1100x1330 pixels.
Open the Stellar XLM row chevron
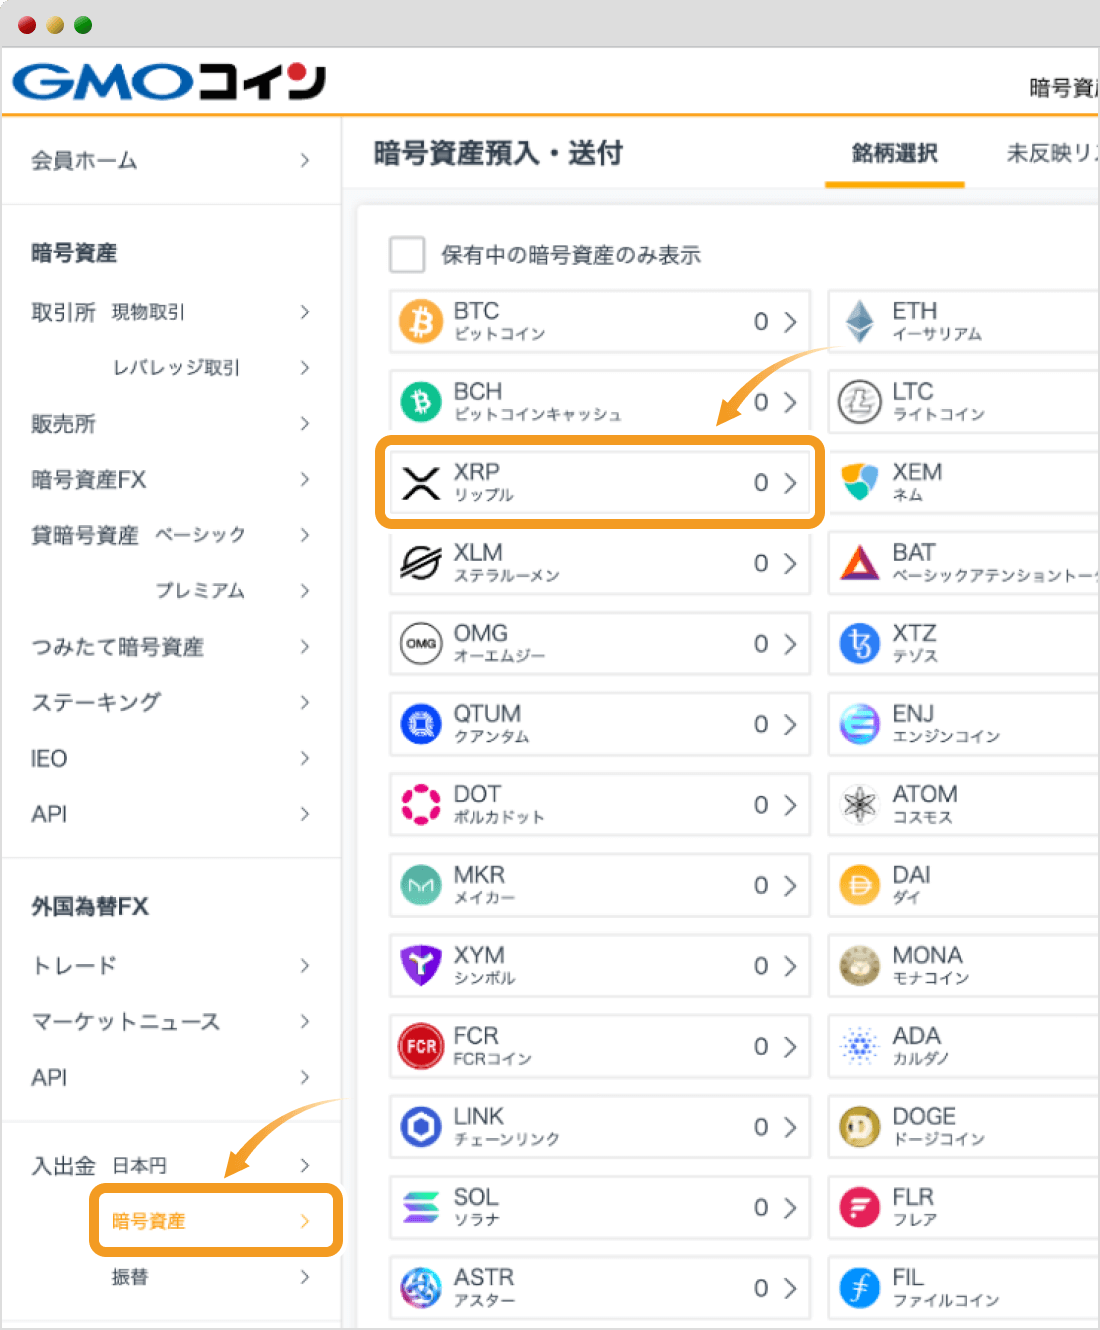point(790,563)
